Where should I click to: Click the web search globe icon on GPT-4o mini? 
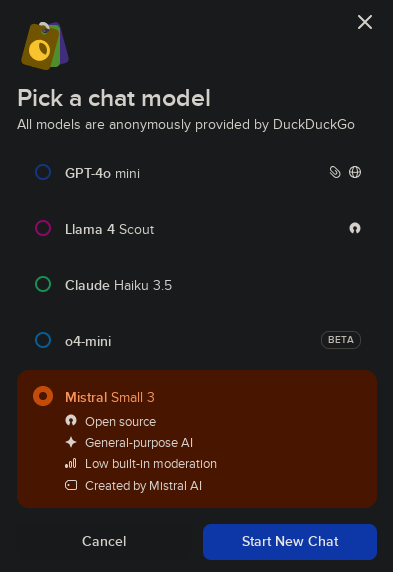point(355,172)
